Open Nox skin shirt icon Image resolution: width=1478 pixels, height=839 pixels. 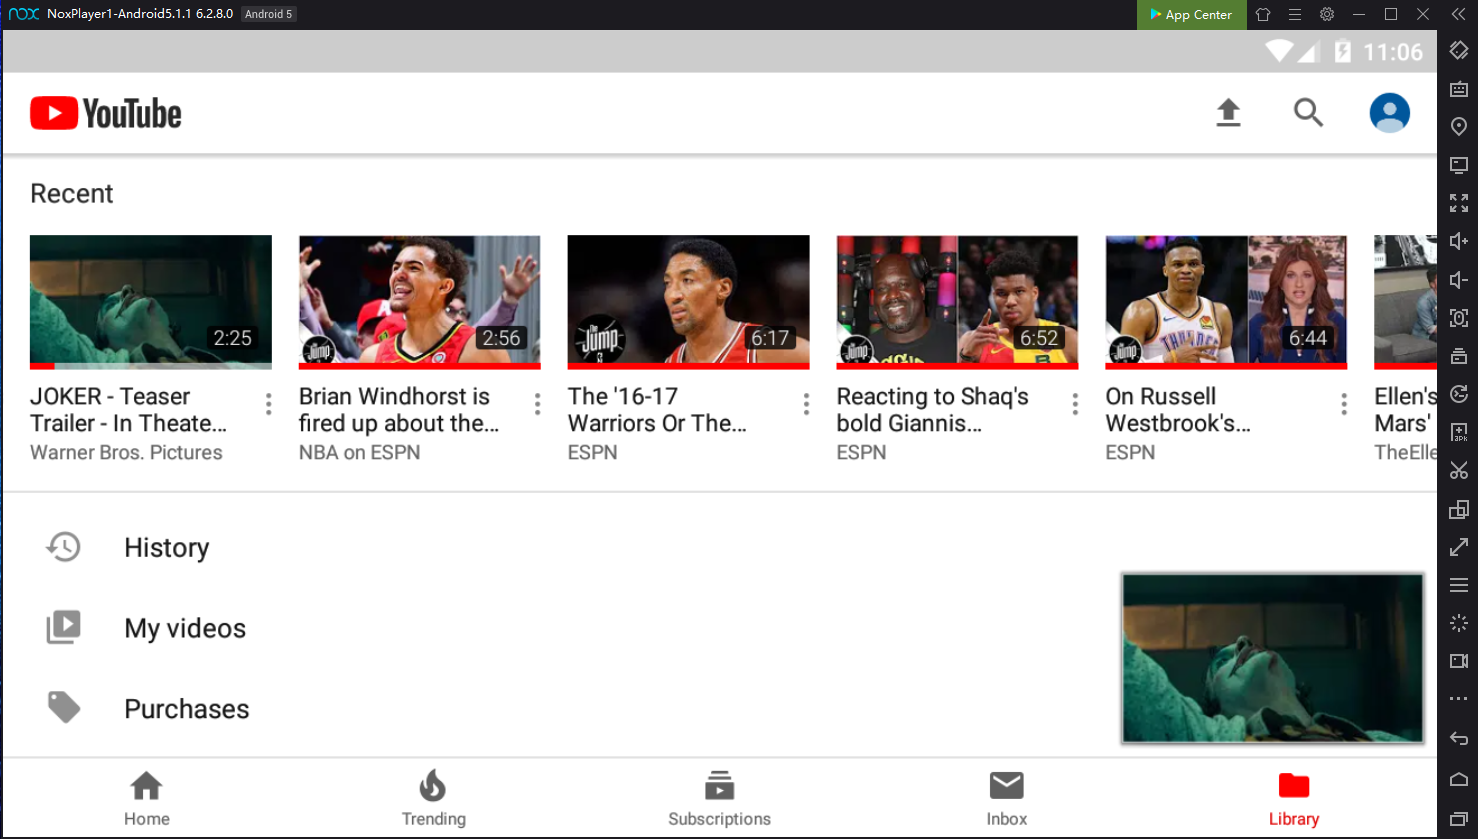tap(1263, 14)
